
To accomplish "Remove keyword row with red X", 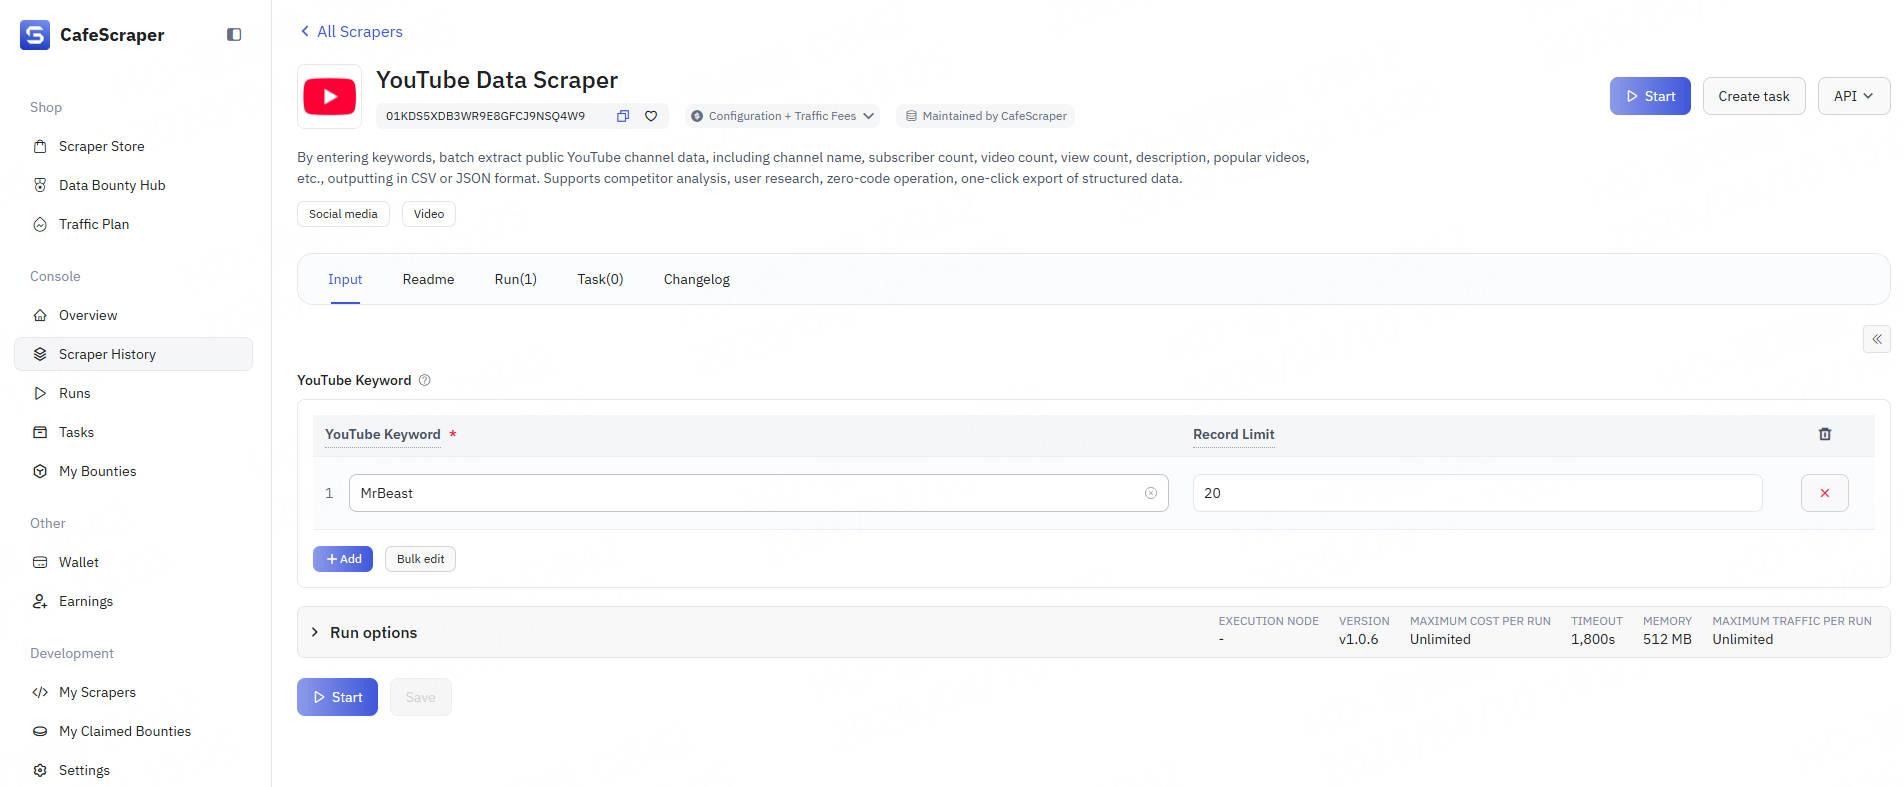I will tap(1824, 493).
